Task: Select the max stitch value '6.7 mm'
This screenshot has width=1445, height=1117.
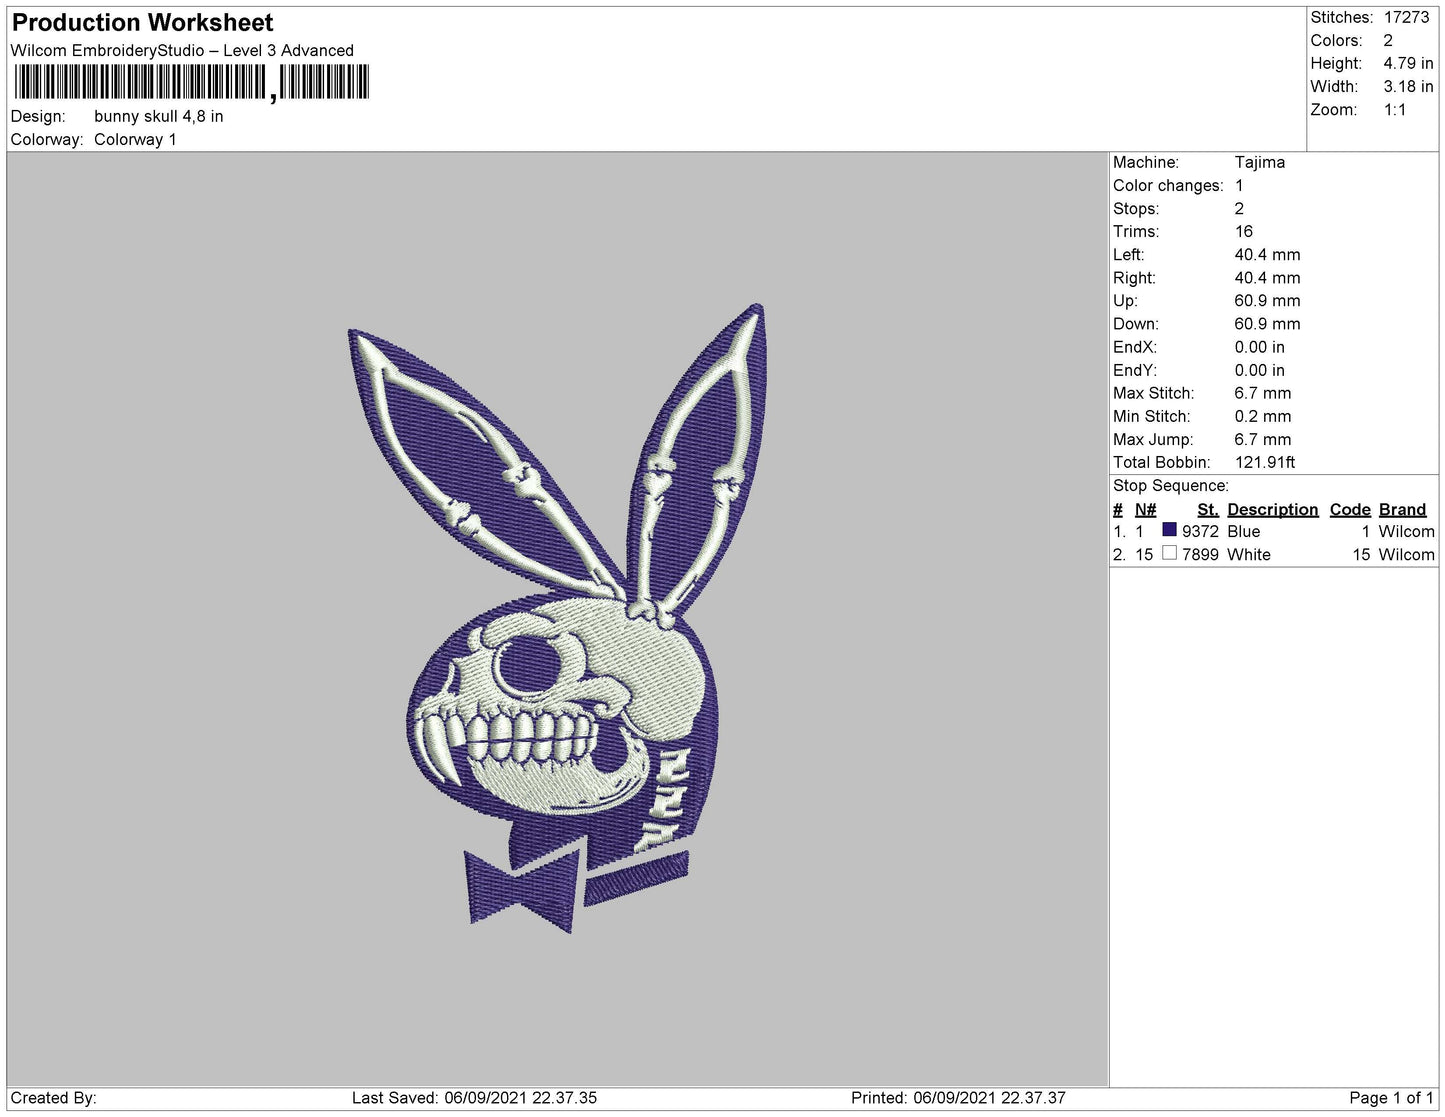Action: point(1263,393)
